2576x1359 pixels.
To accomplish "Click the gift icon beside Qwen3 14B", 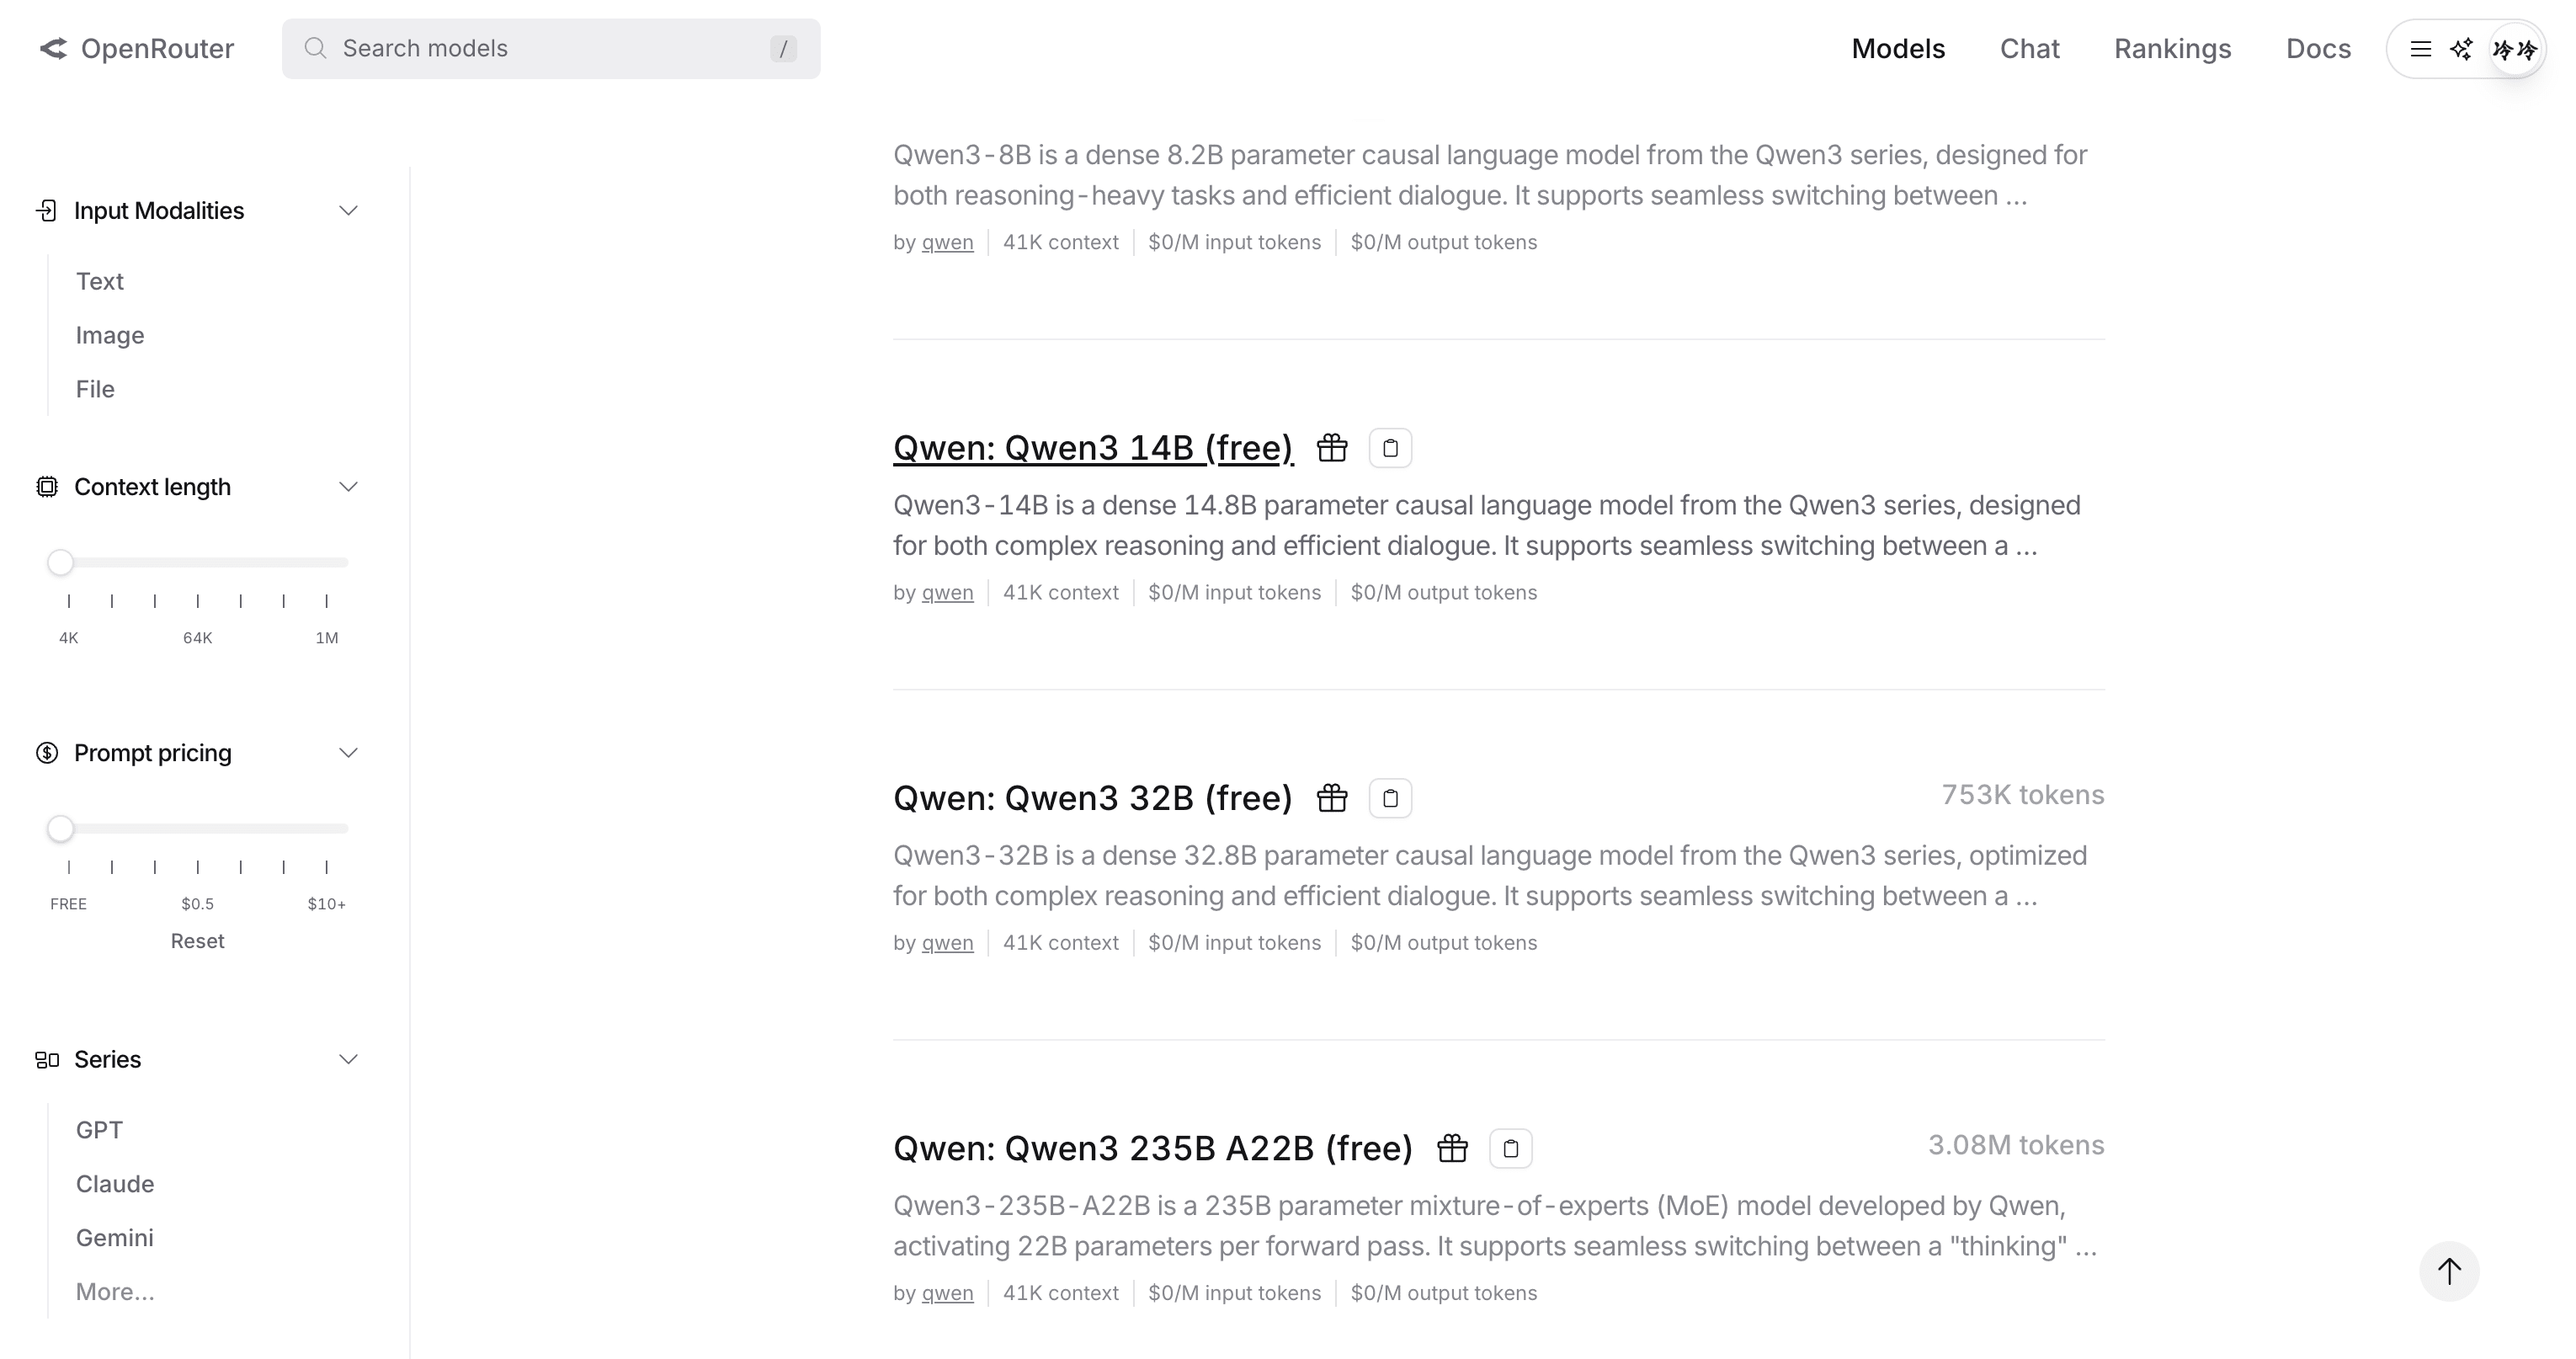I will (1332, 448).
